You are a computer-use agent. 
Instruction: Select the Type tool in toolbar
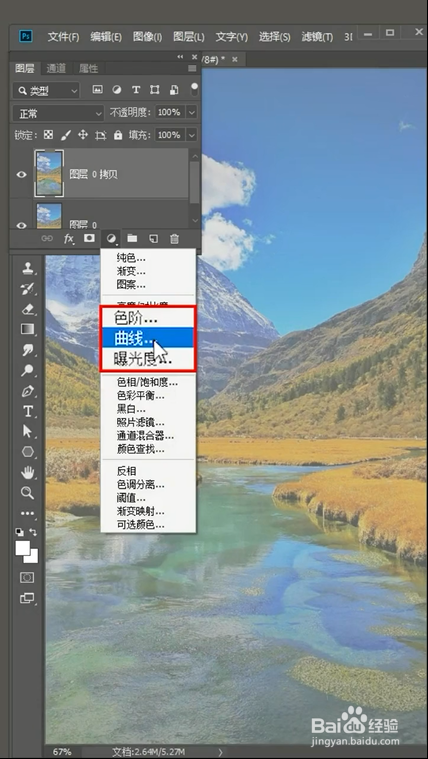coord(28,411)
